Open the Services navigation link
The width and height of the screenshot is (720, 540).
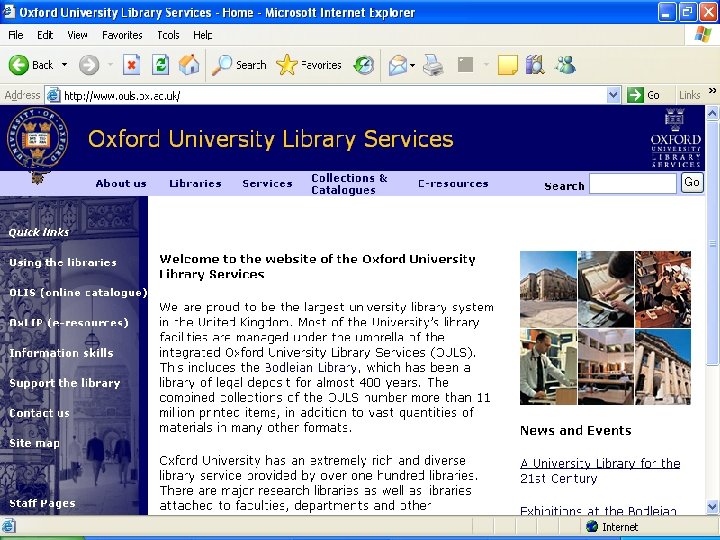tap(267, 184)
